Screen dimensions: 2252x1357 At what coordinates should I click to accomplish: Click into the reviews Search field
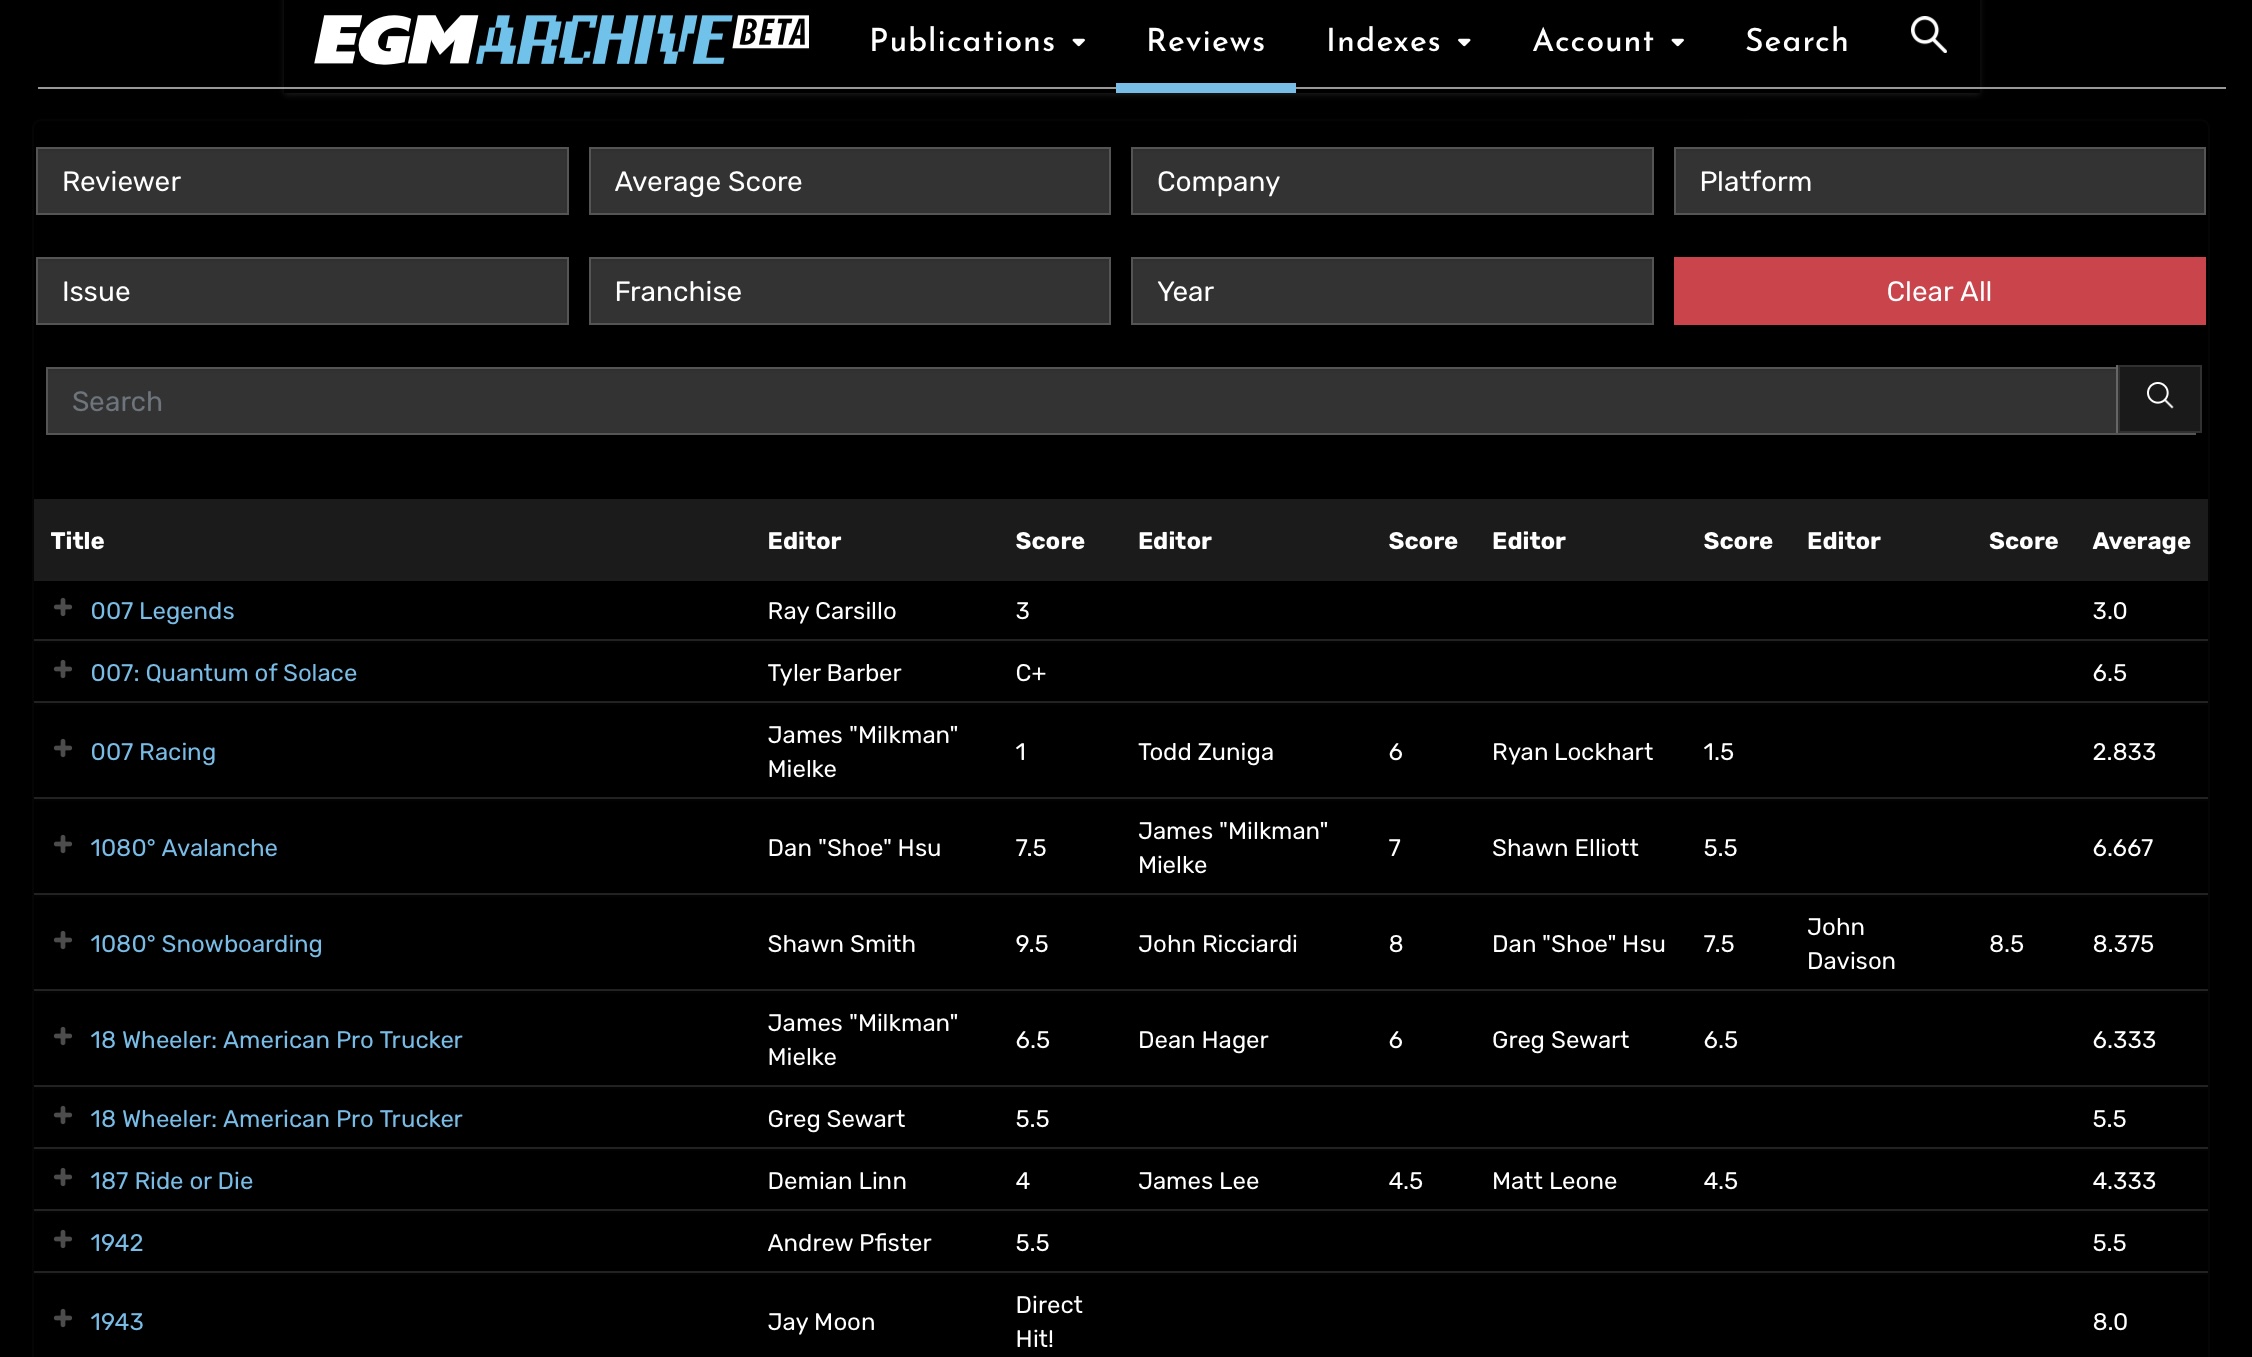pyautogui.click(x=1081, y=401)
